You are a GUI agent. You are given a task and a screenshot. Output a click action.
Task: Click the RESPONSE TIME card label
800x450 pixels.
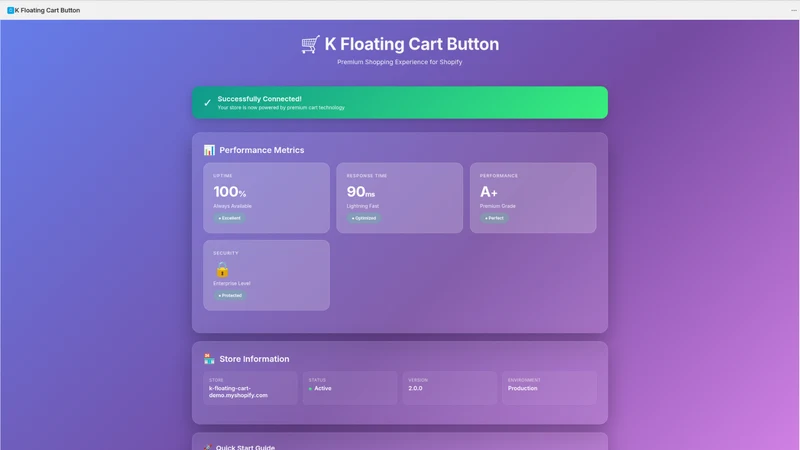click(x=367, y=176)
